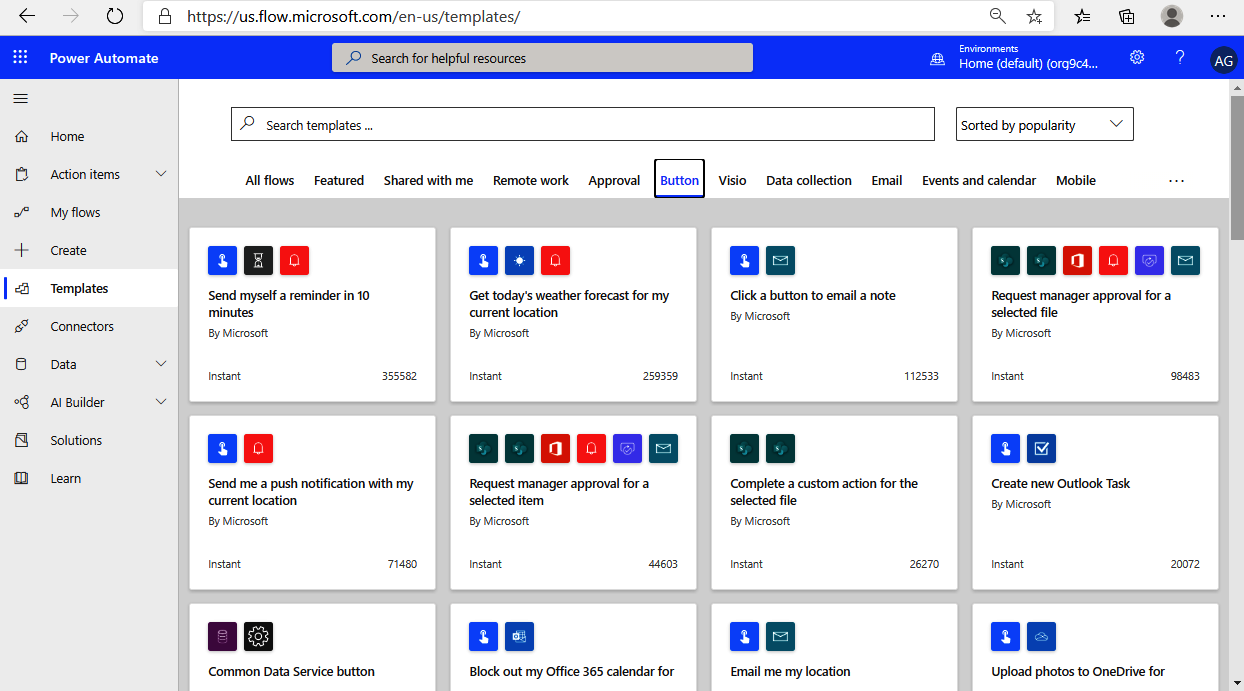
Task: Switch to Events and calendar tab
Action: tap(979, 181)
